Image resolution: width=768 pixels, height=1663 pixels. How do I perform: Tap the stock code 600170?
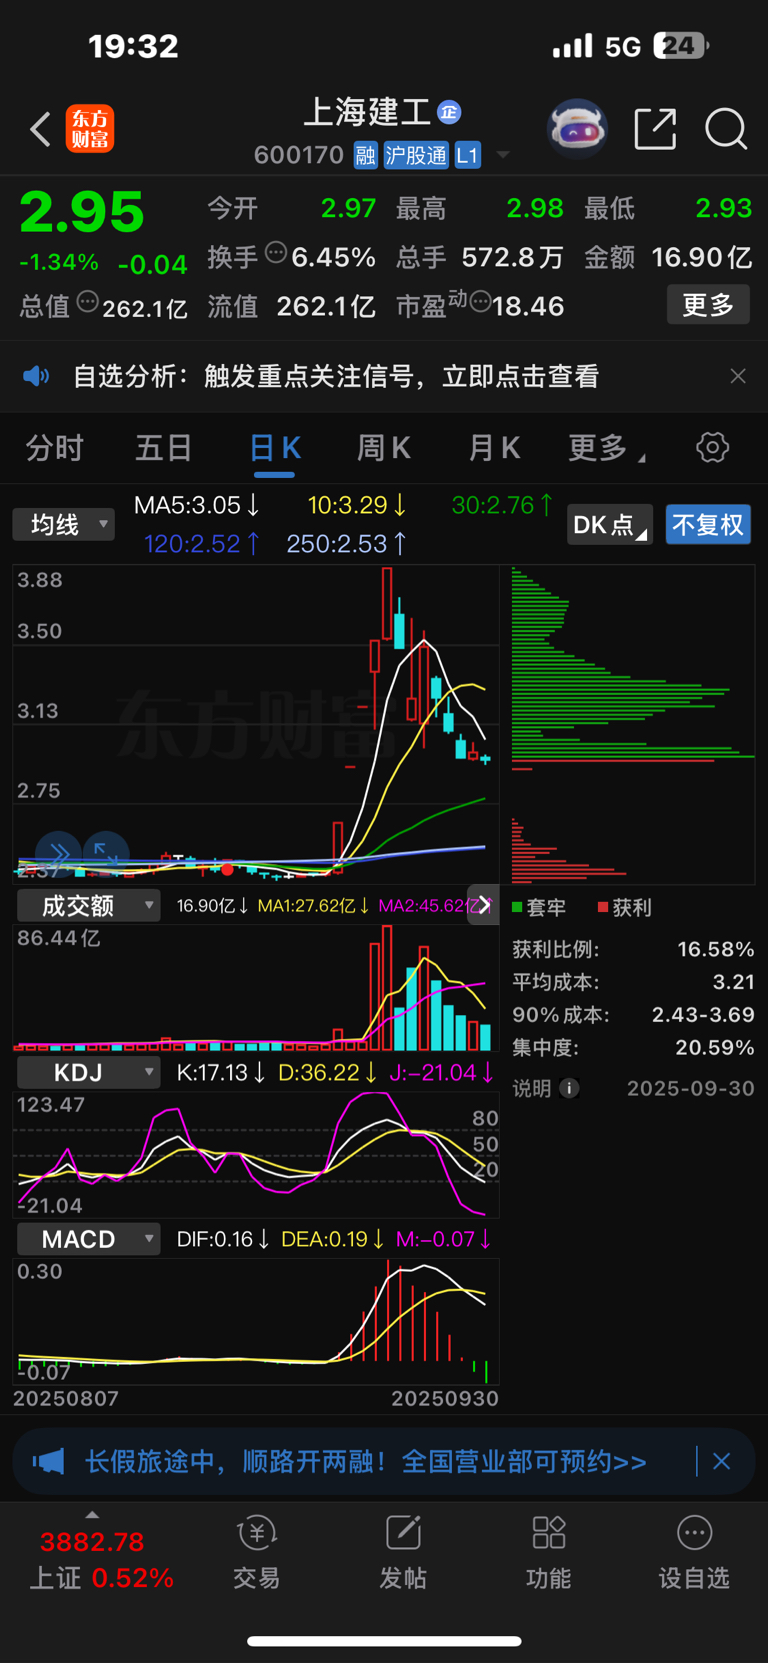[x=299, y=155]
